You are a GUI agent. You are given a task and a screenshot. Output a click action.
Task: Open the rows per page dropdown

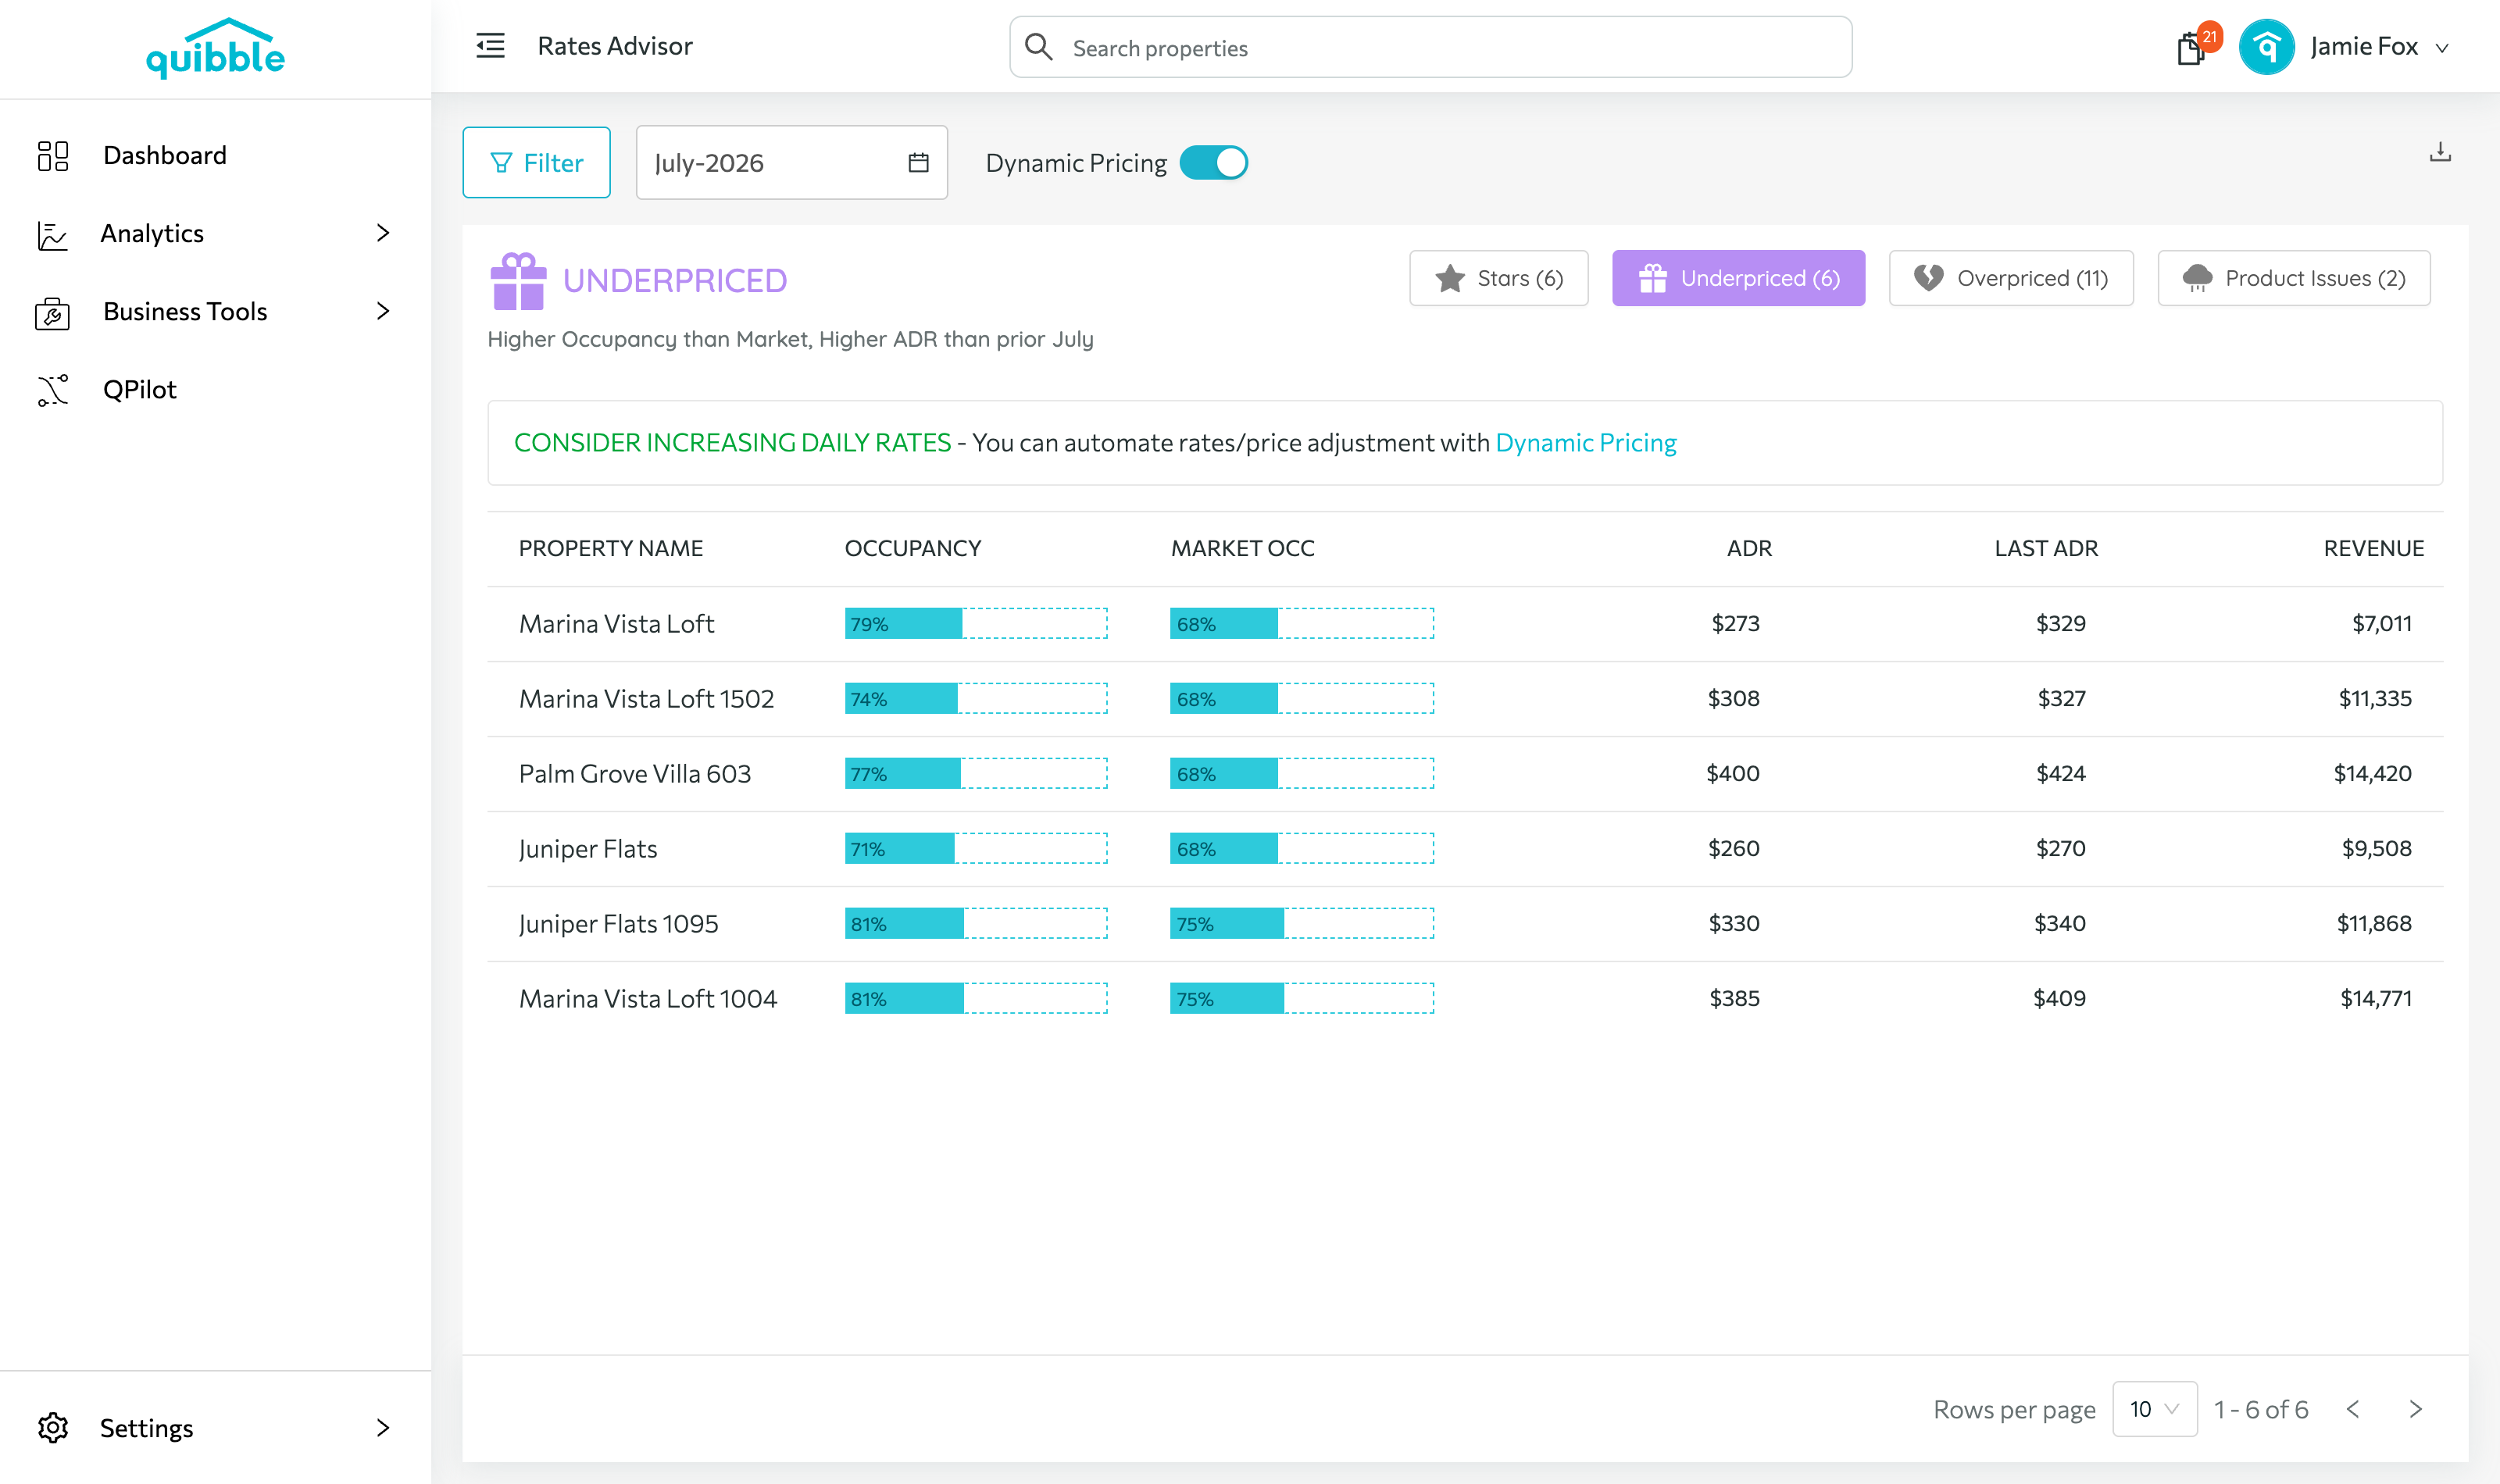(x=2154, y=1410)
